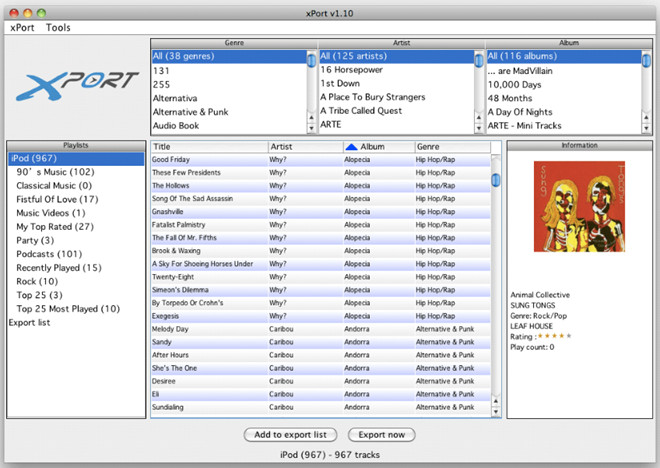
Task: Click the Add to export list button
Action: [x=290, y=435]
